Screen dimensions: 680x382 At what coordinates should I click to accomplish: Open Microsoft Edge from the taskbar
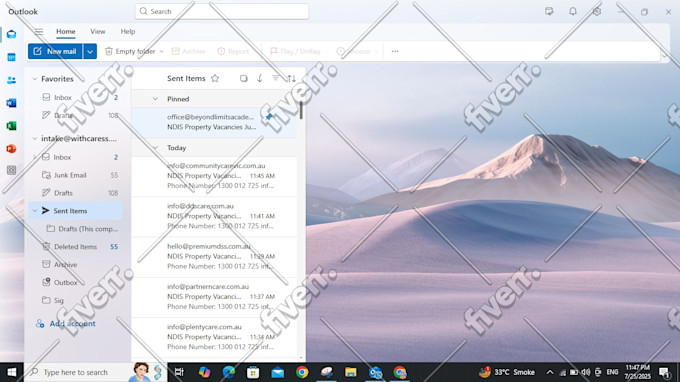point(229,372)
